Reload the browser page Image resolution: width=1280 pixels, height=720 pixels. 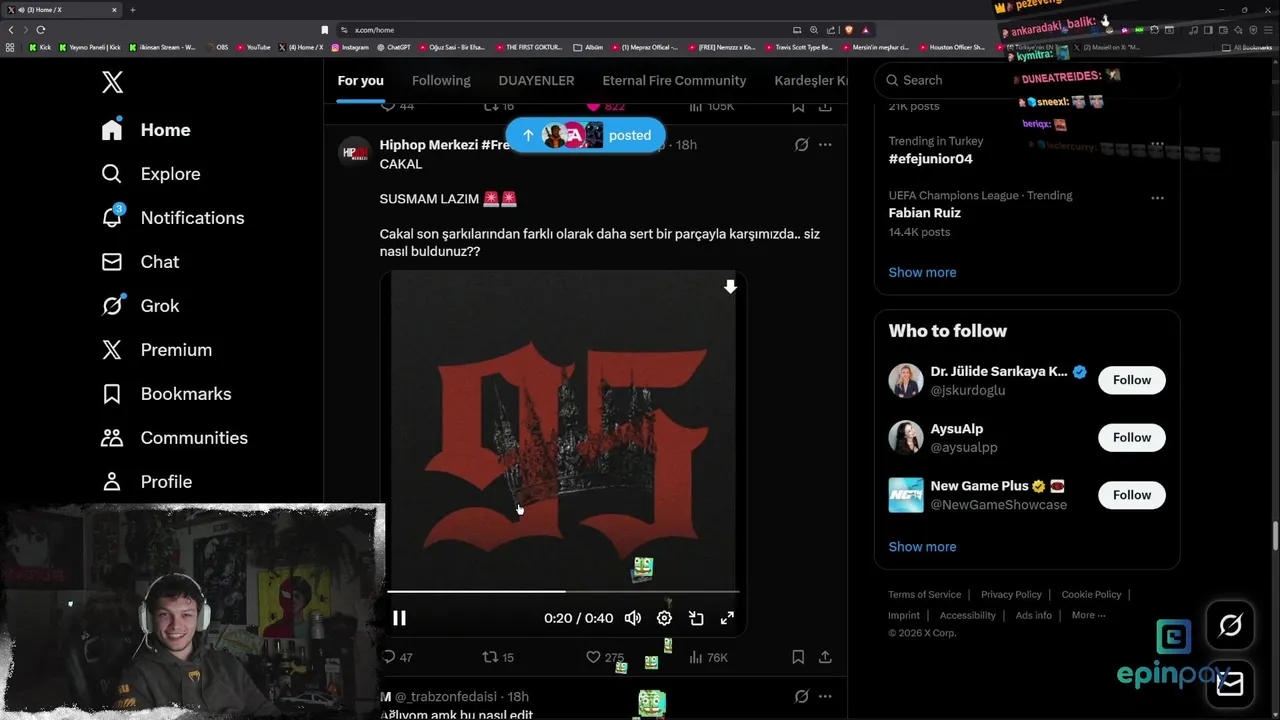pos(40,30)
